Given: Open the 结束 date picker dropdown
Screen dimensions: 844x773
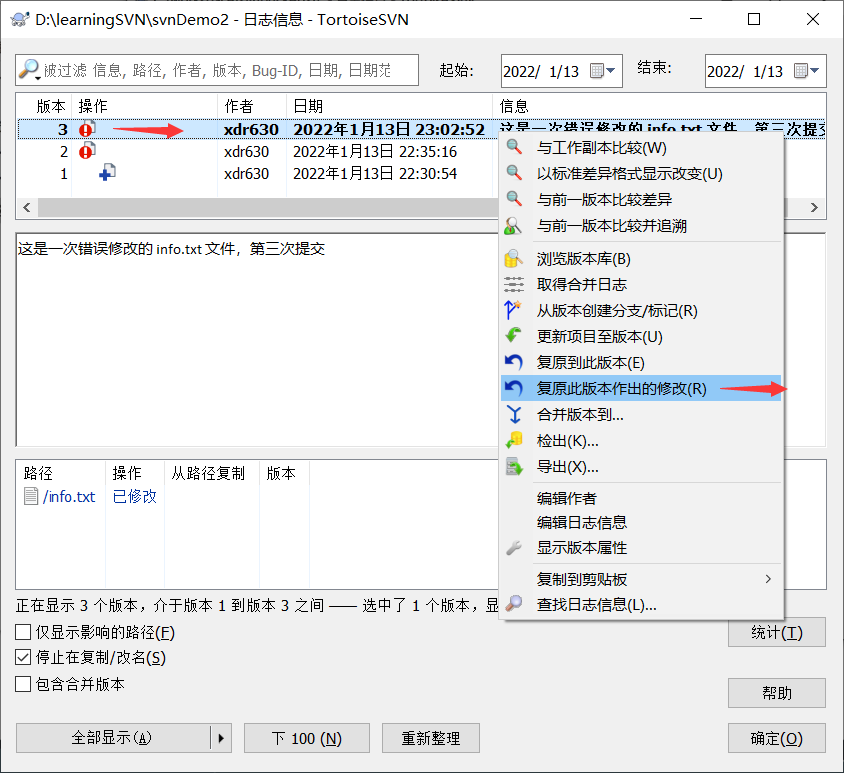Looking at the screenshot, I should (x=813, y=69).
